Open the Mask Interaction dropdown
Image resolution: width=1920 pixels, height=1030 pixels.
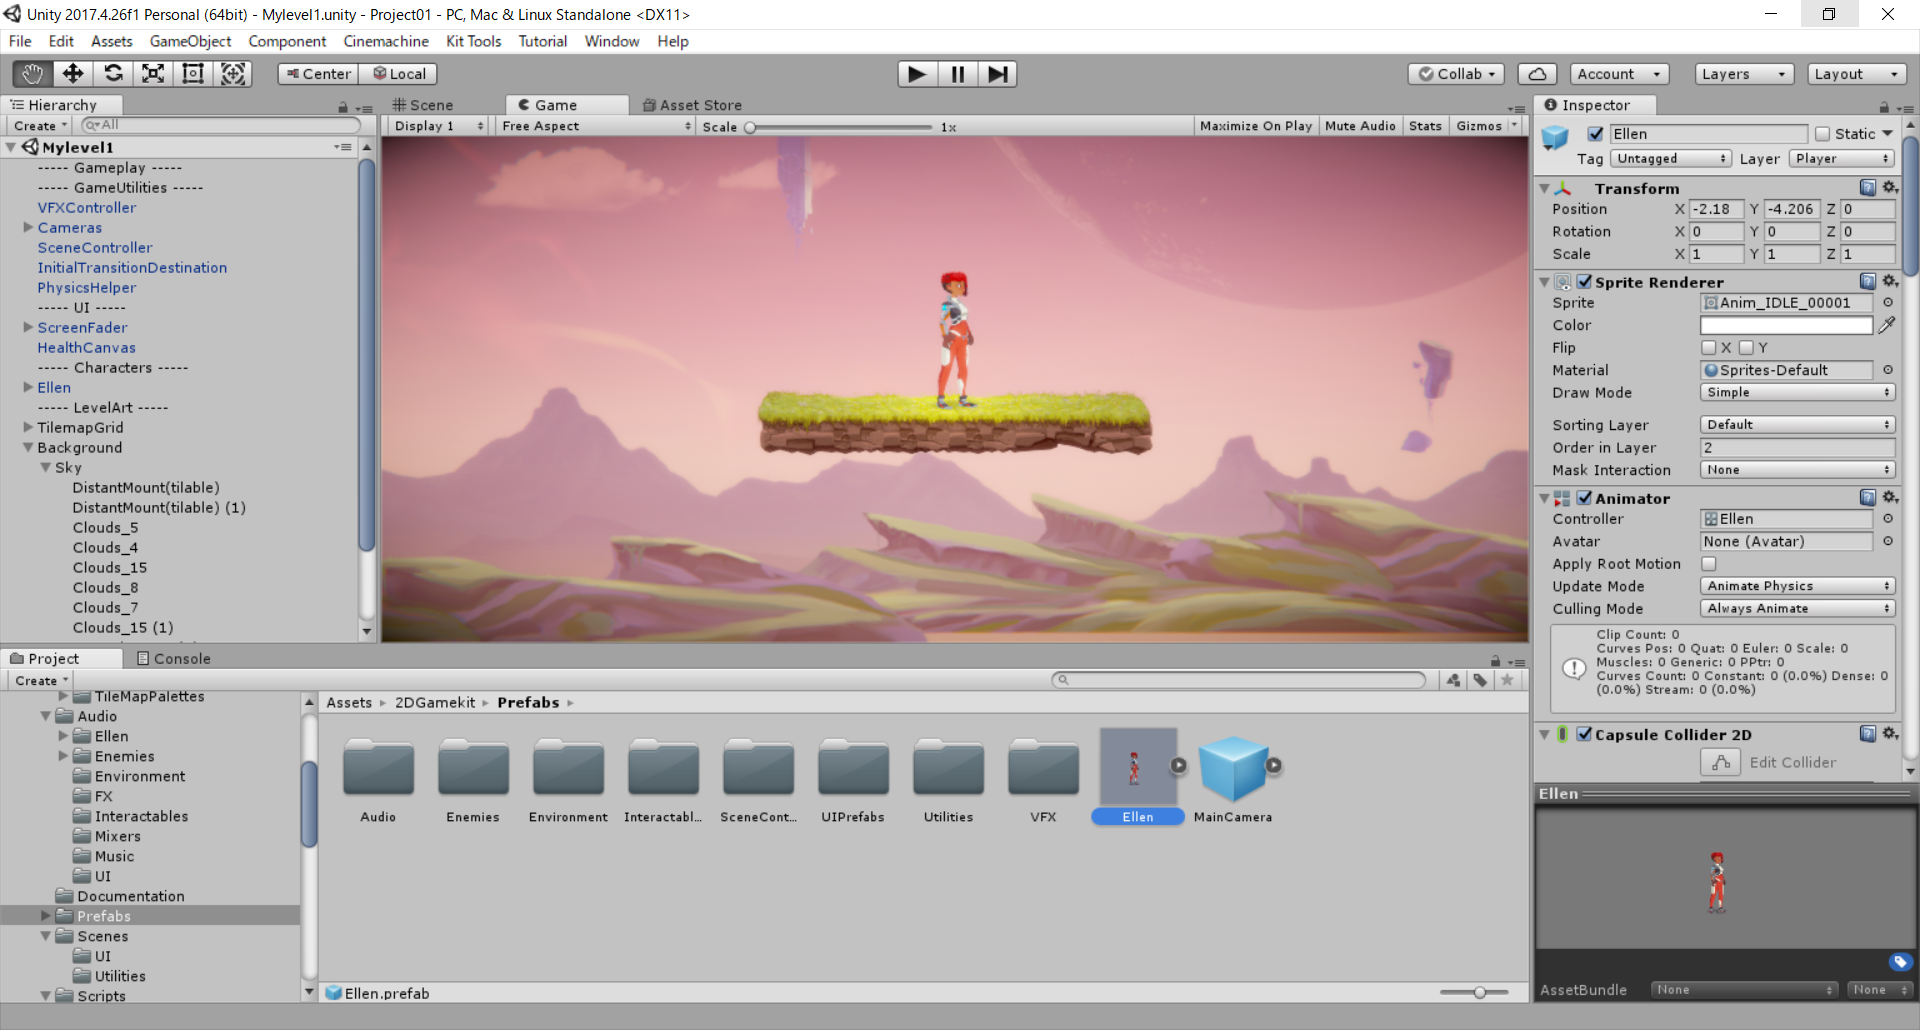point(1797,470)
